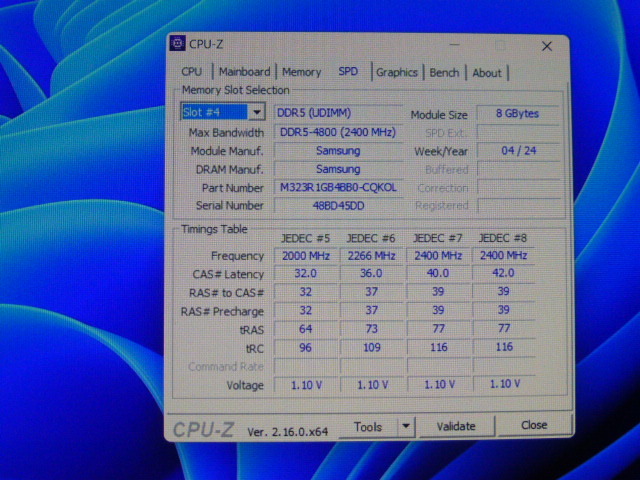
Task: Click the empty Correction field
Action: click(x=519, y=188)
